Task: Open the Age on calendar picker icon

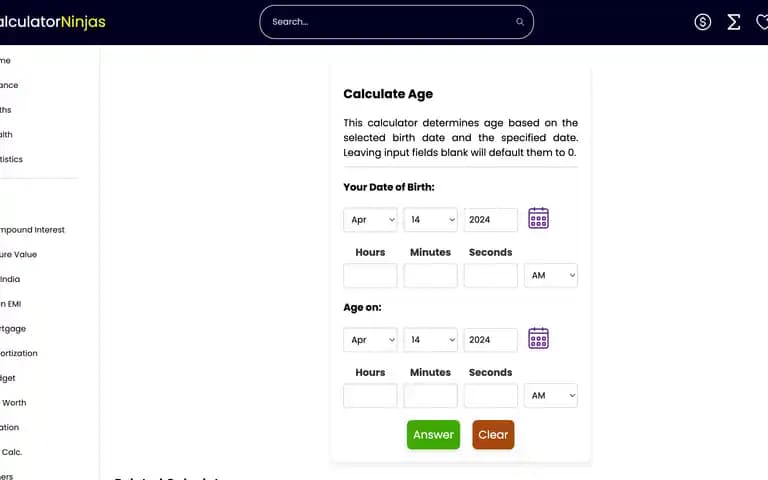Action: click(538, 338)
